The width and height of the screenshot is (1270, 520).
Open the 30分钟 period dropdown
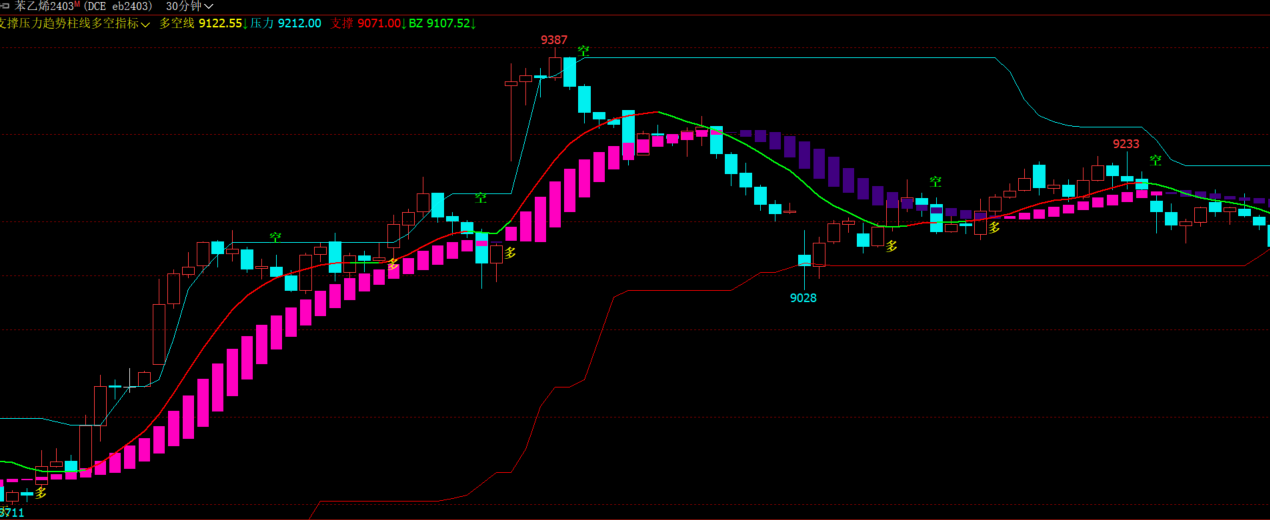point(189,6)
